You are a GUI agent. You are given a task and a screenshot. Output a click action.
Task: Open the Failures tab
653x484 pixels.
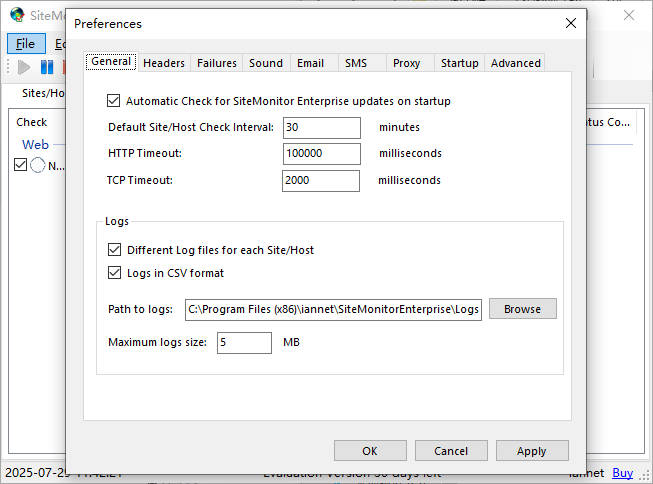217,63
